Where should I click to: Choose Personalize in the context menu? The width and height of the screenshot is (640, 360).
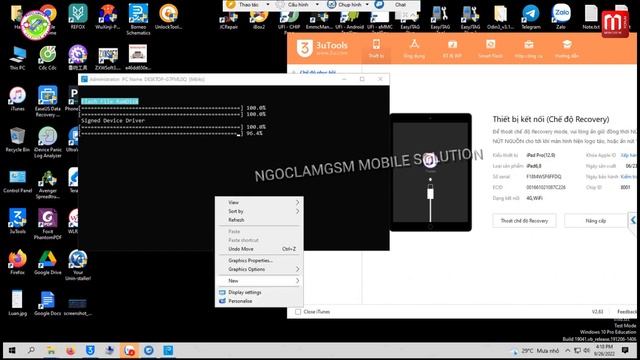pyautogui.click(x=260, y=301)
